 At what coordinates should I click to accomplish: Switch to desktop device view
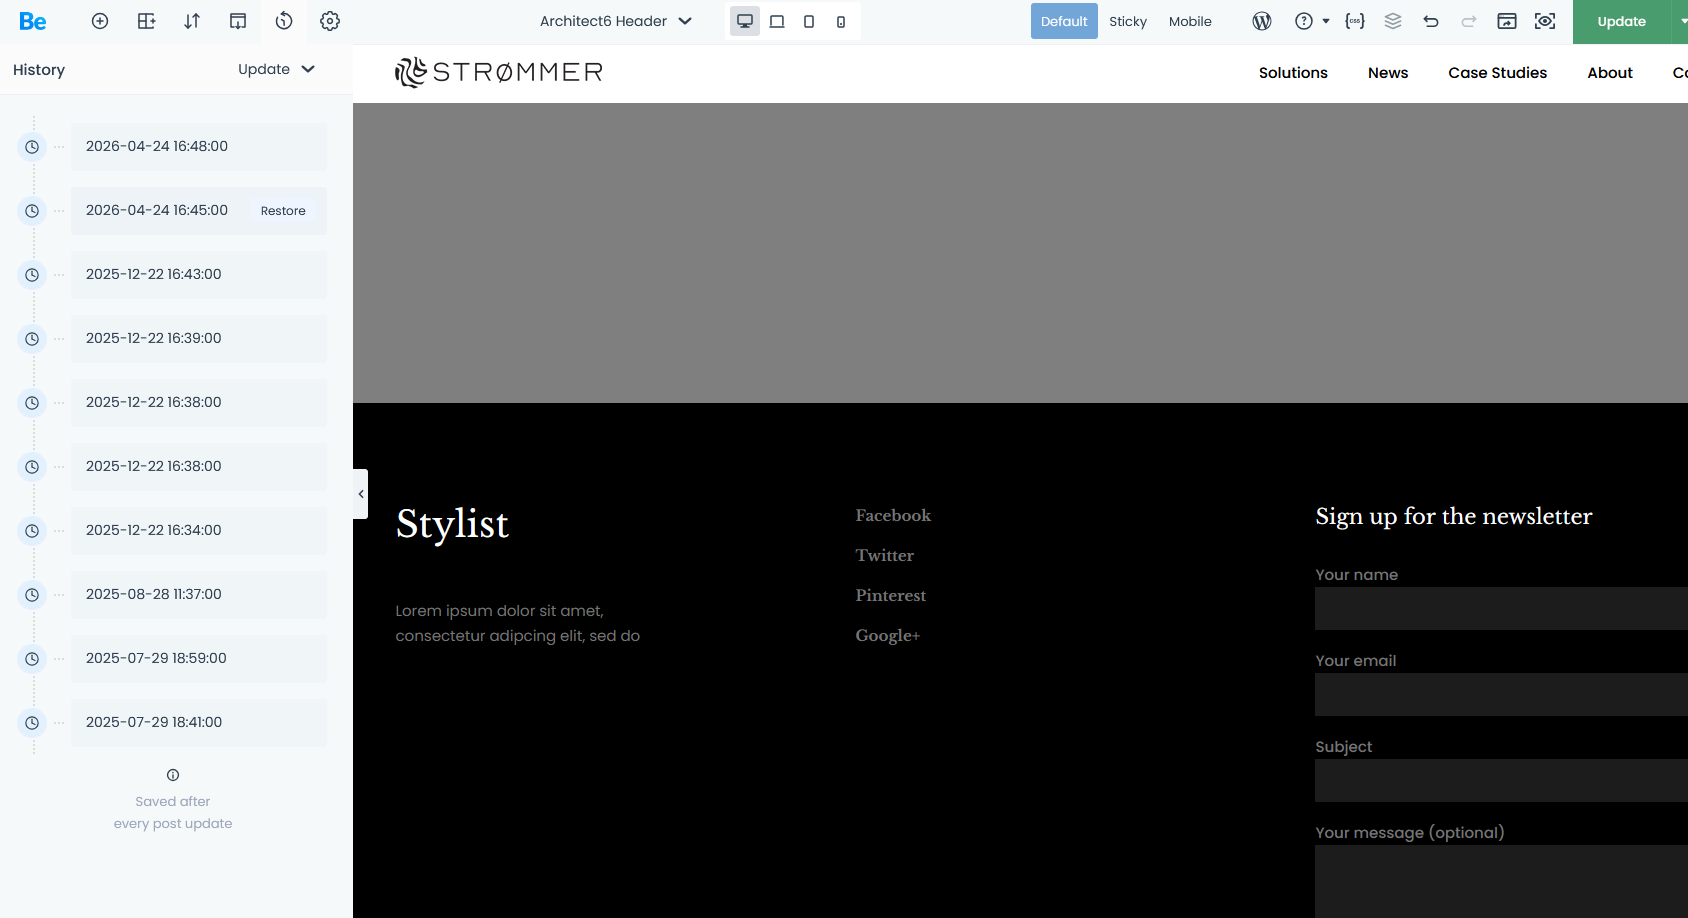[x=745, y=21]
